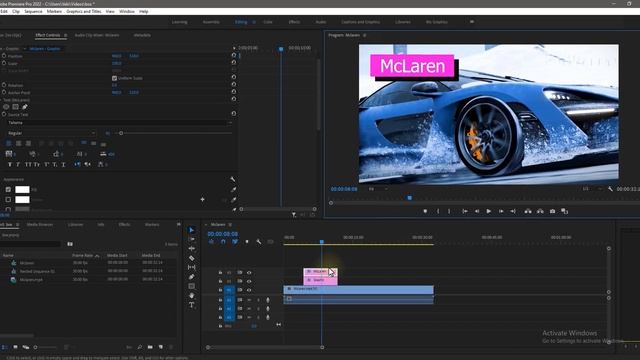The width and height of the screenshot is (640, 360).
Task: Click the Fill color swatch
Action: tap(22, 189)
